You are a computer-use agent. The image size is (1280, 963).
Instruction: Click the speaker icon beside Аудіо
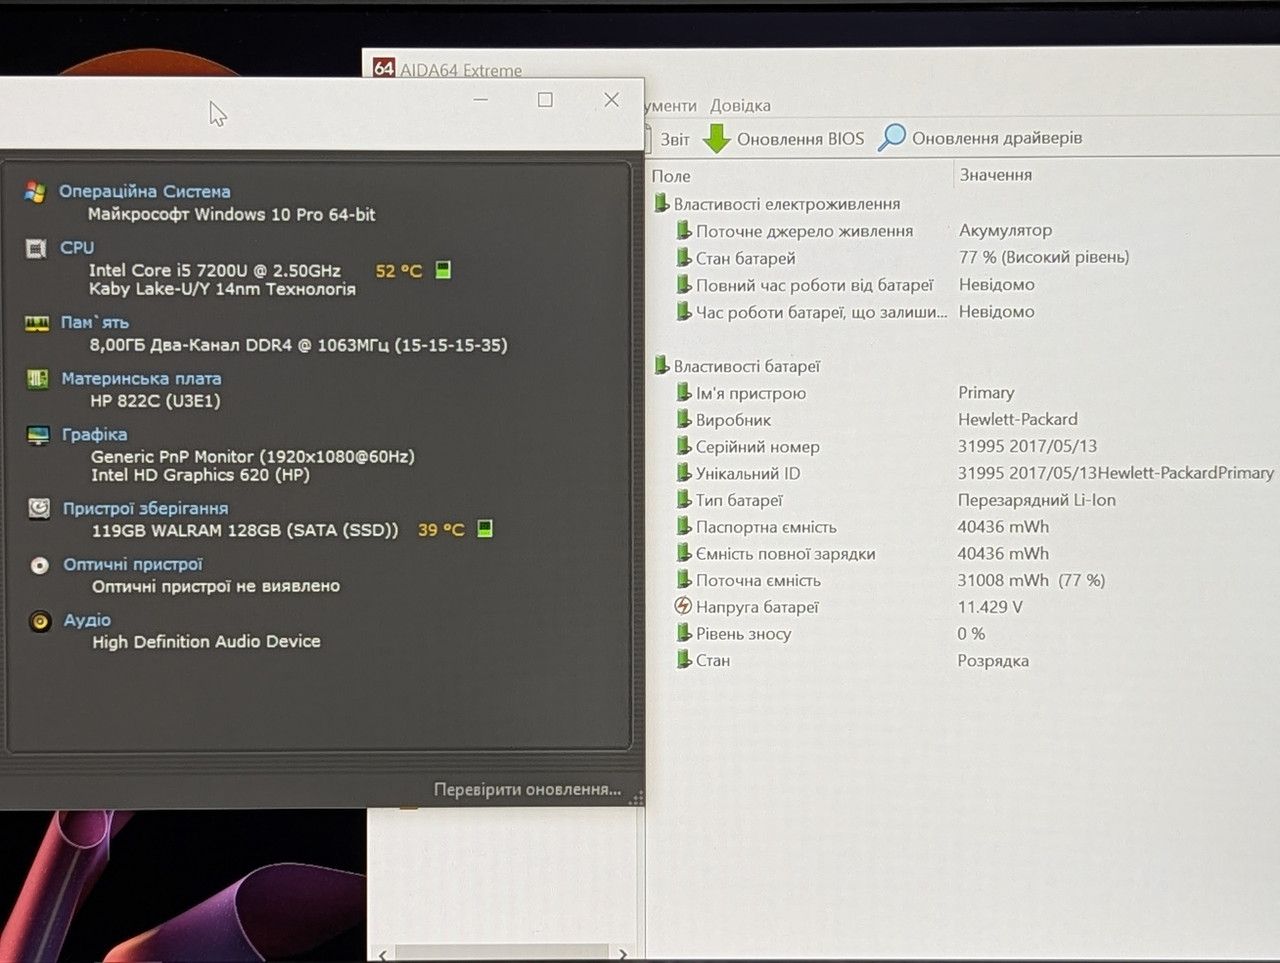click(x=40, y=621)
